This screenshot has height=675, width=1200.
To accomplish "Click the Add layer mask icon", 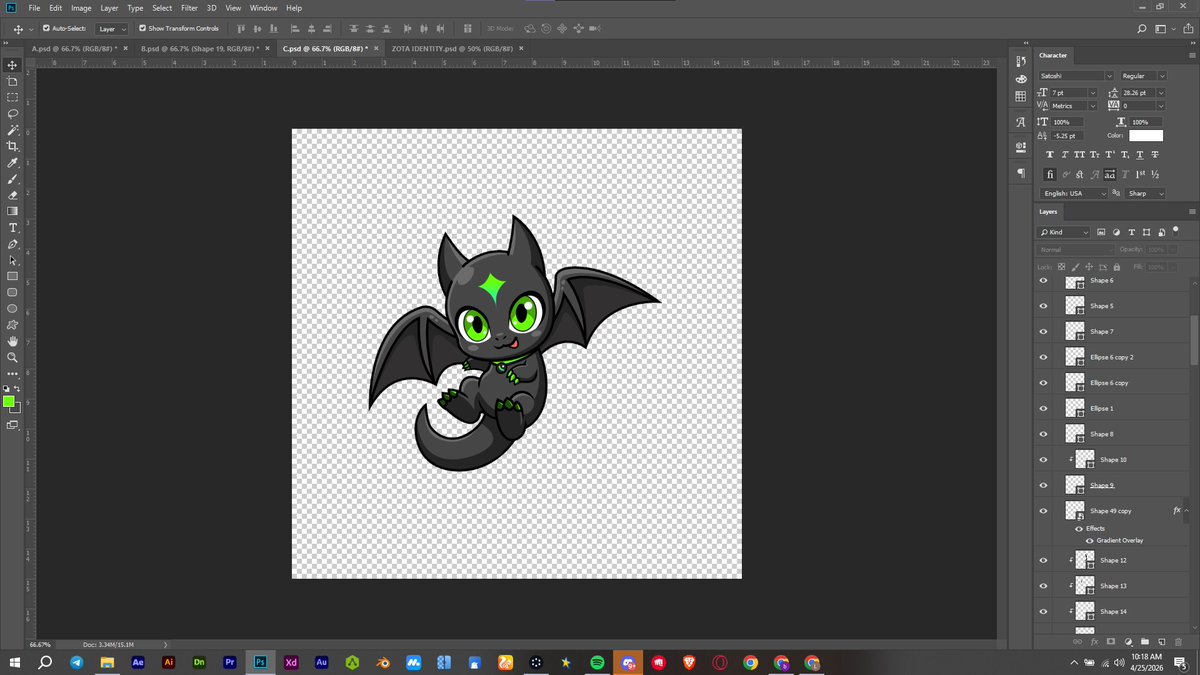I will [x=1111, y=641].
